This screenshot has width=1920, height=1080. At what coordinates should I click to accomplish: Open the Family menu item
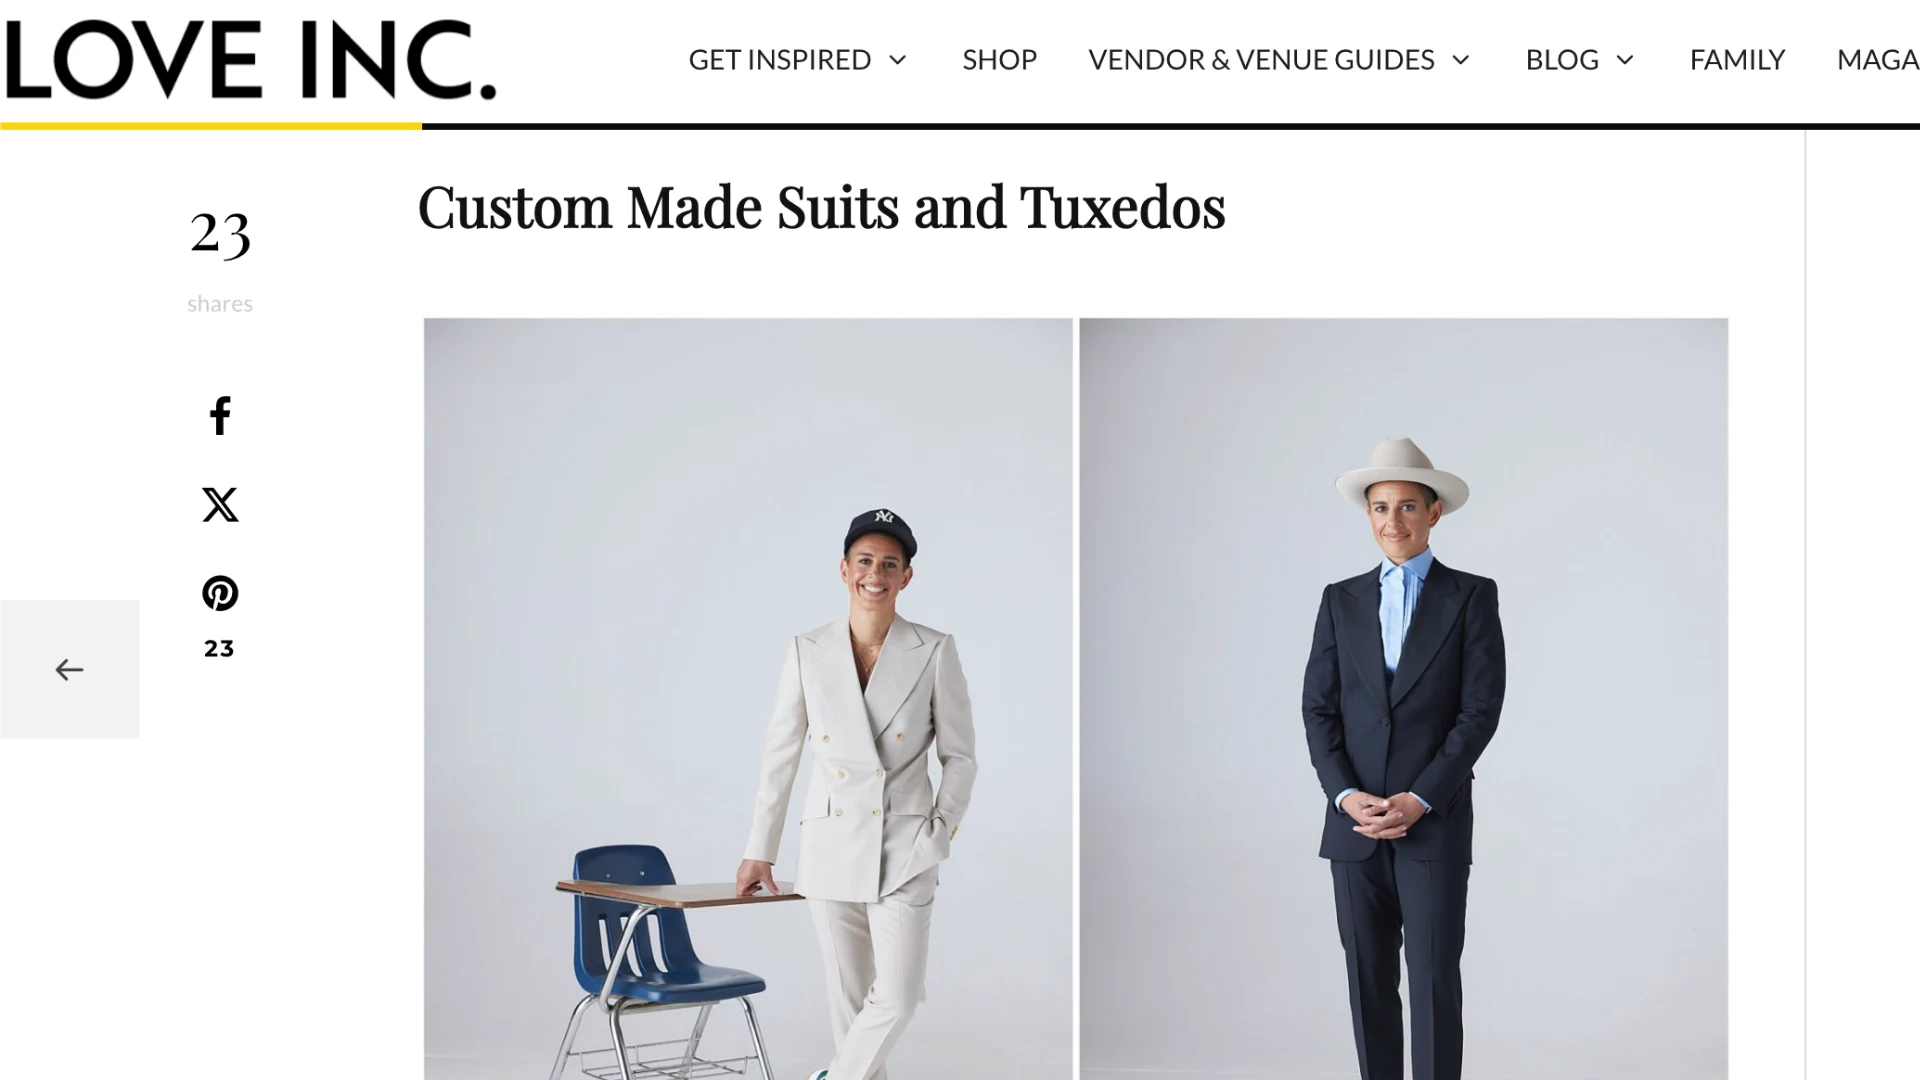click(x=1737, y=60)
